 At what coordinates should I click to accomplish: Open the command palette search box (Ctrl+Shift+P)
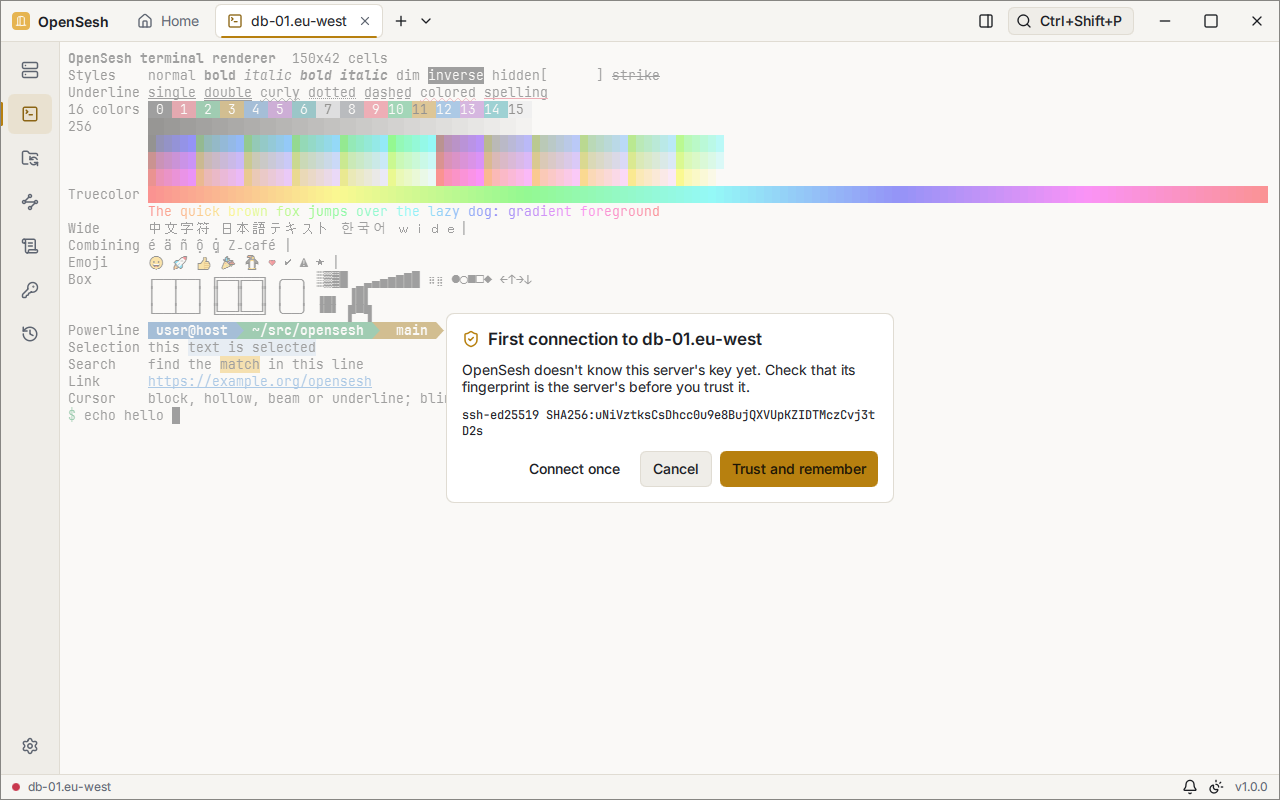(1071, 21)
